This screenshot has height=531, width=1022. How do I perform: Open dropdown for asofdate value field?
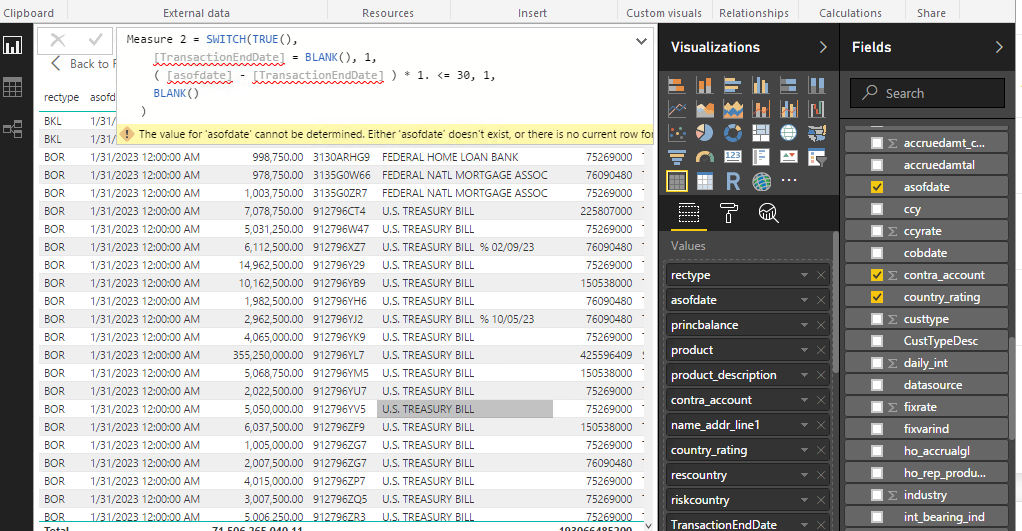[x=804, y=300]
